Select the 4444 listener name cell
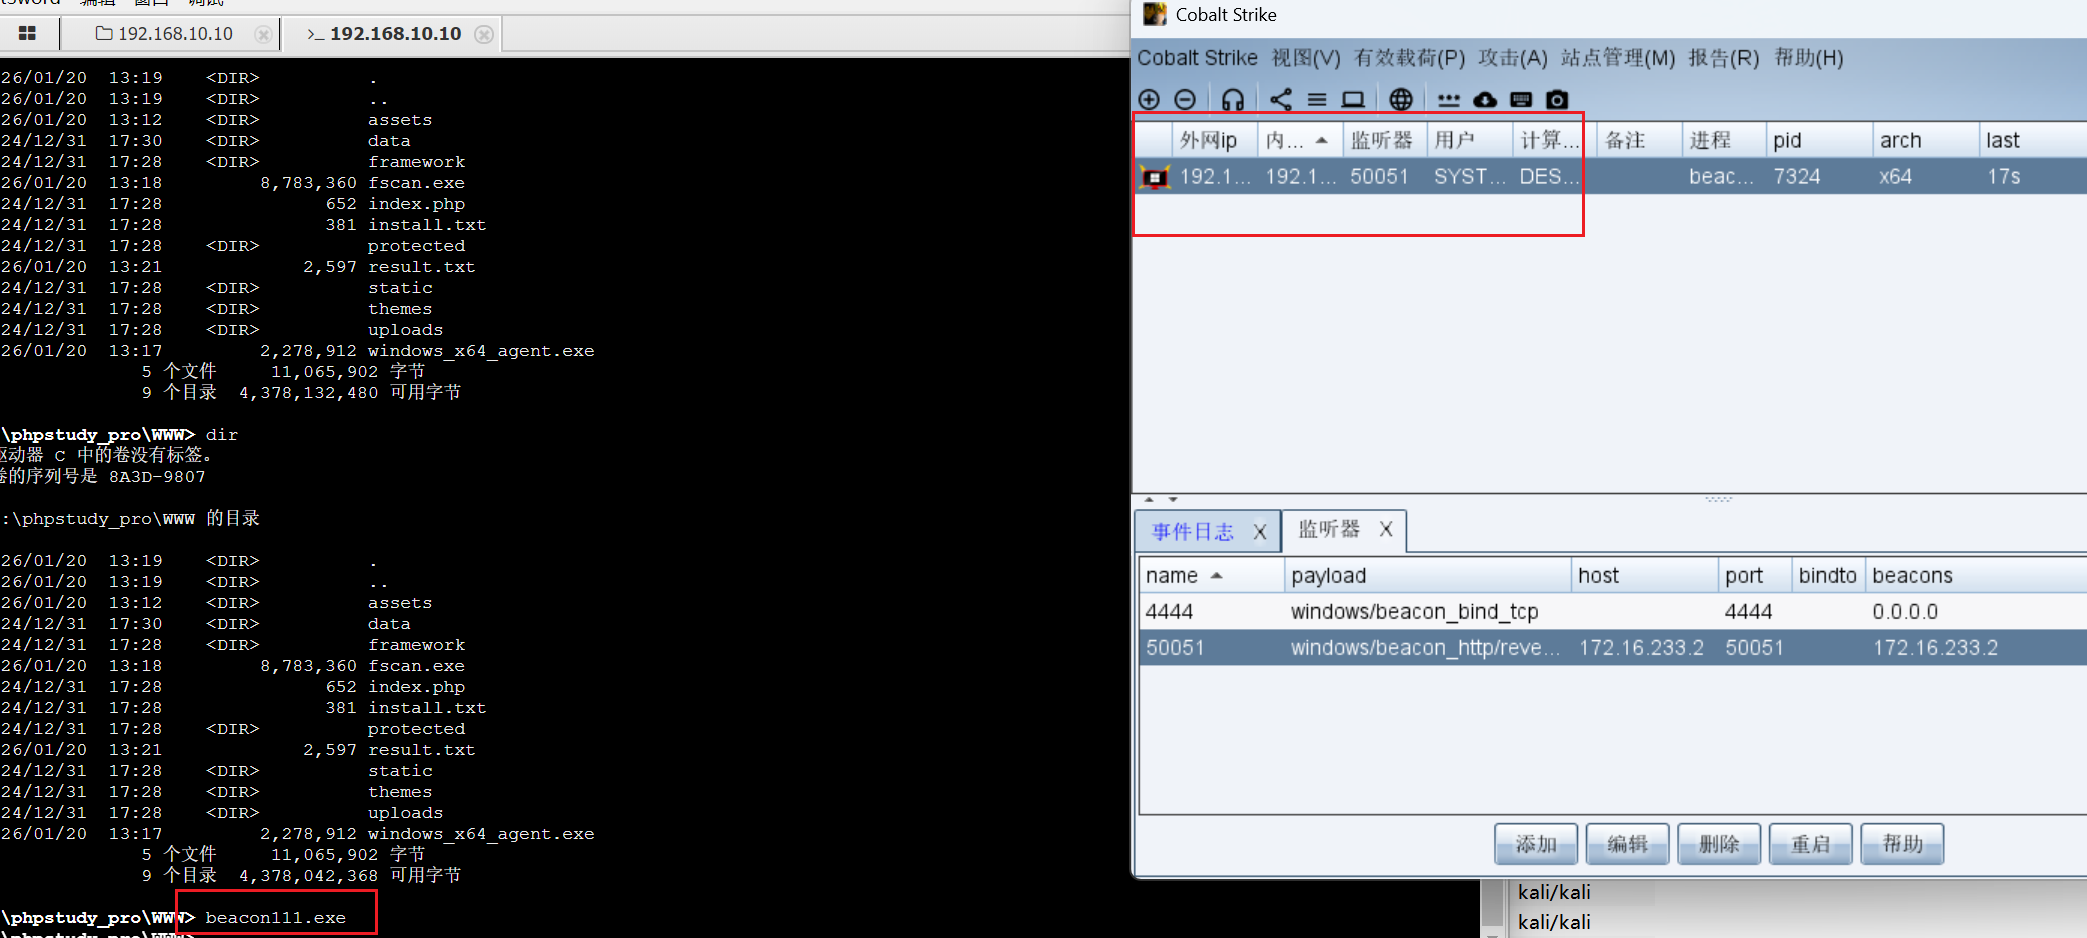 [1211, 612]
